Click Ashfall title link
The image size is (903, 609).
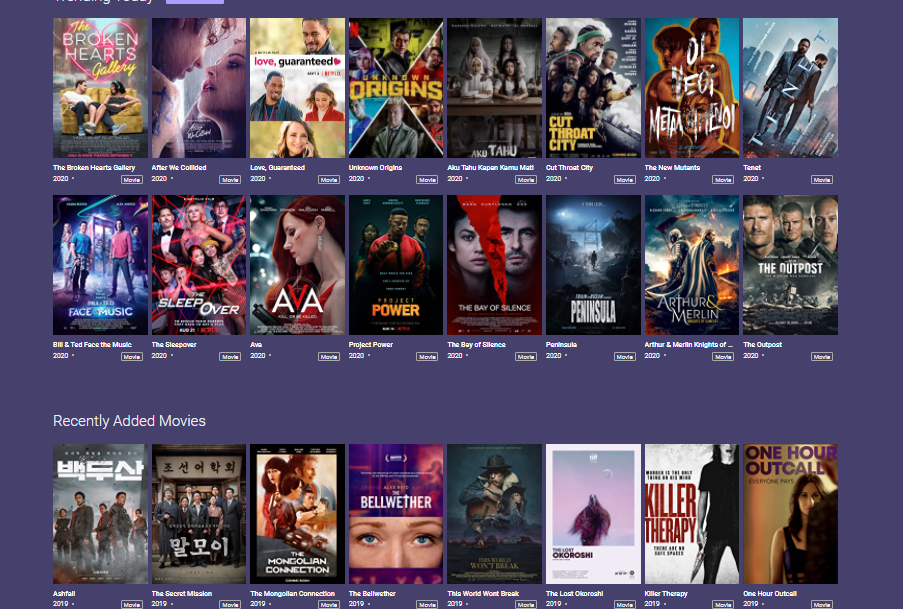[x=64, y=593]
